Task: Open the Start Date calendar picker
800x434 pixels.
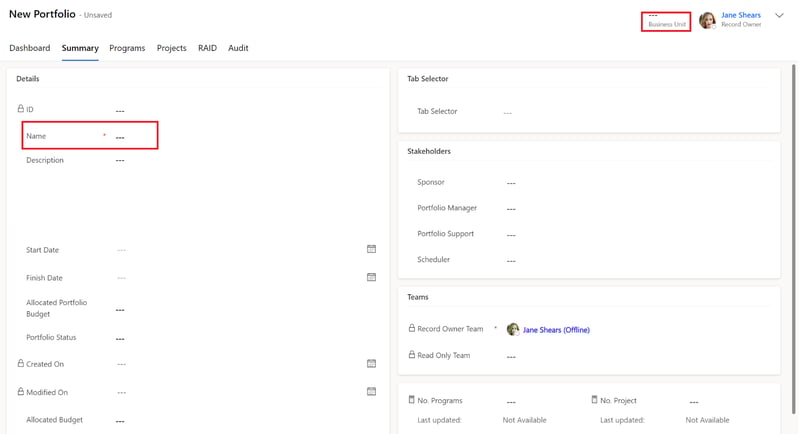Action: (371, 249)
